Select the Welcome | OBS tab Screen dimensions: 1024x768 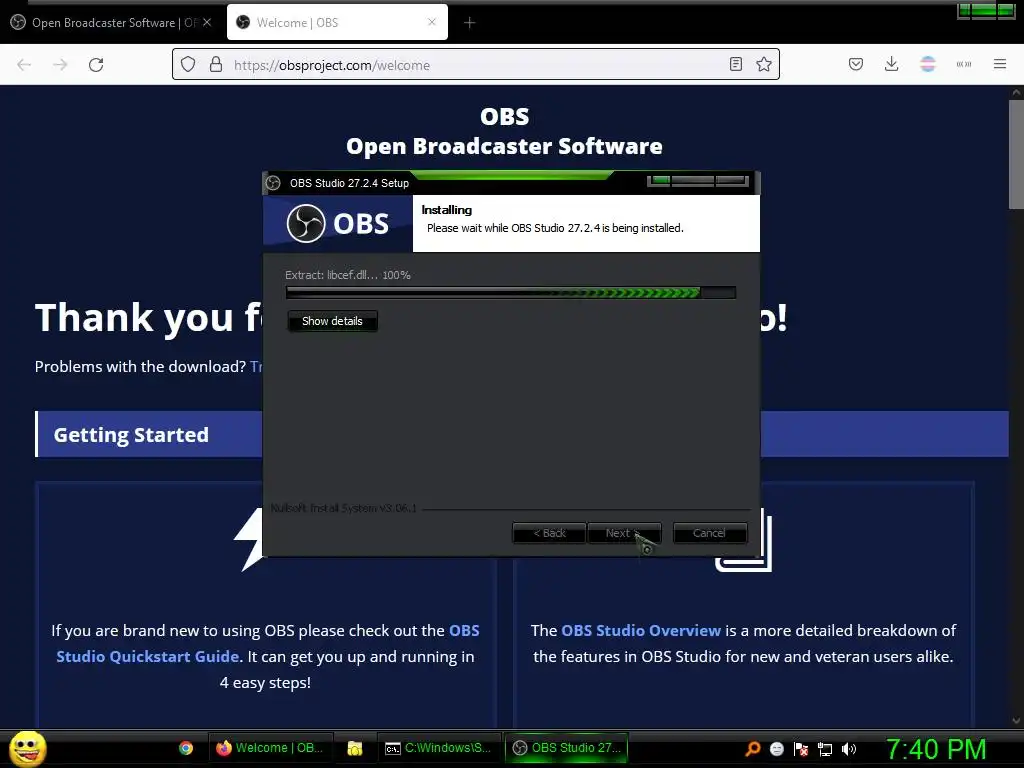[337, 23]
